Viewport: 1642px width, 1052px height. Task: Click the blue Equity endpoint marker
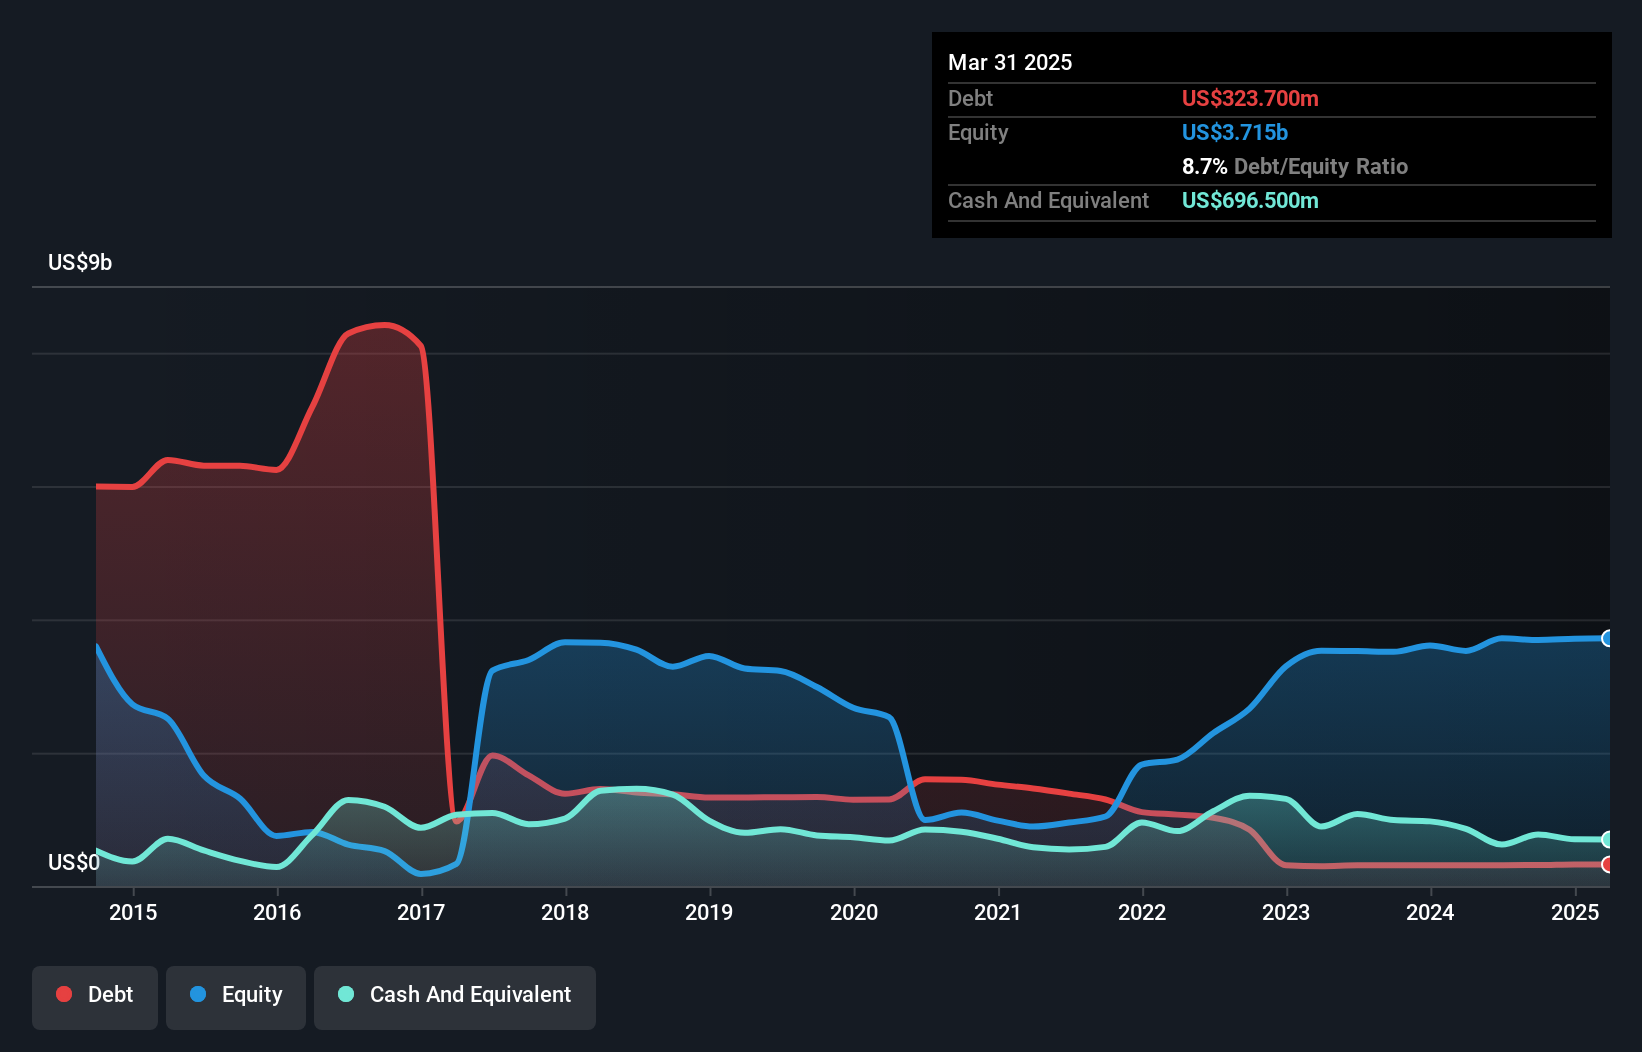tap(1607, 638)
